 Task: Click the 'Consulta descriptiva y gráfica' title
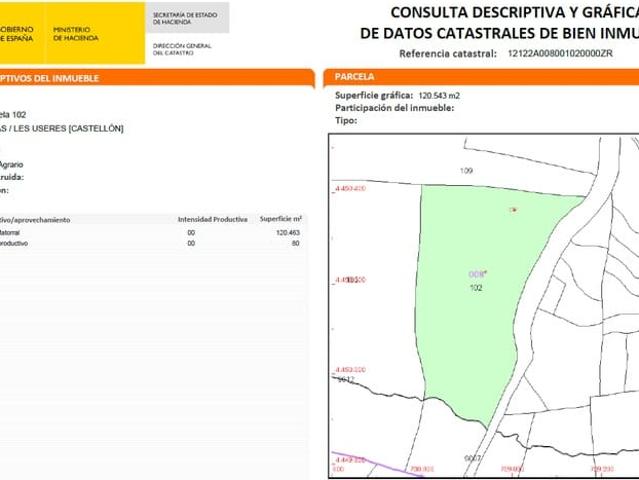click(515, 13)
